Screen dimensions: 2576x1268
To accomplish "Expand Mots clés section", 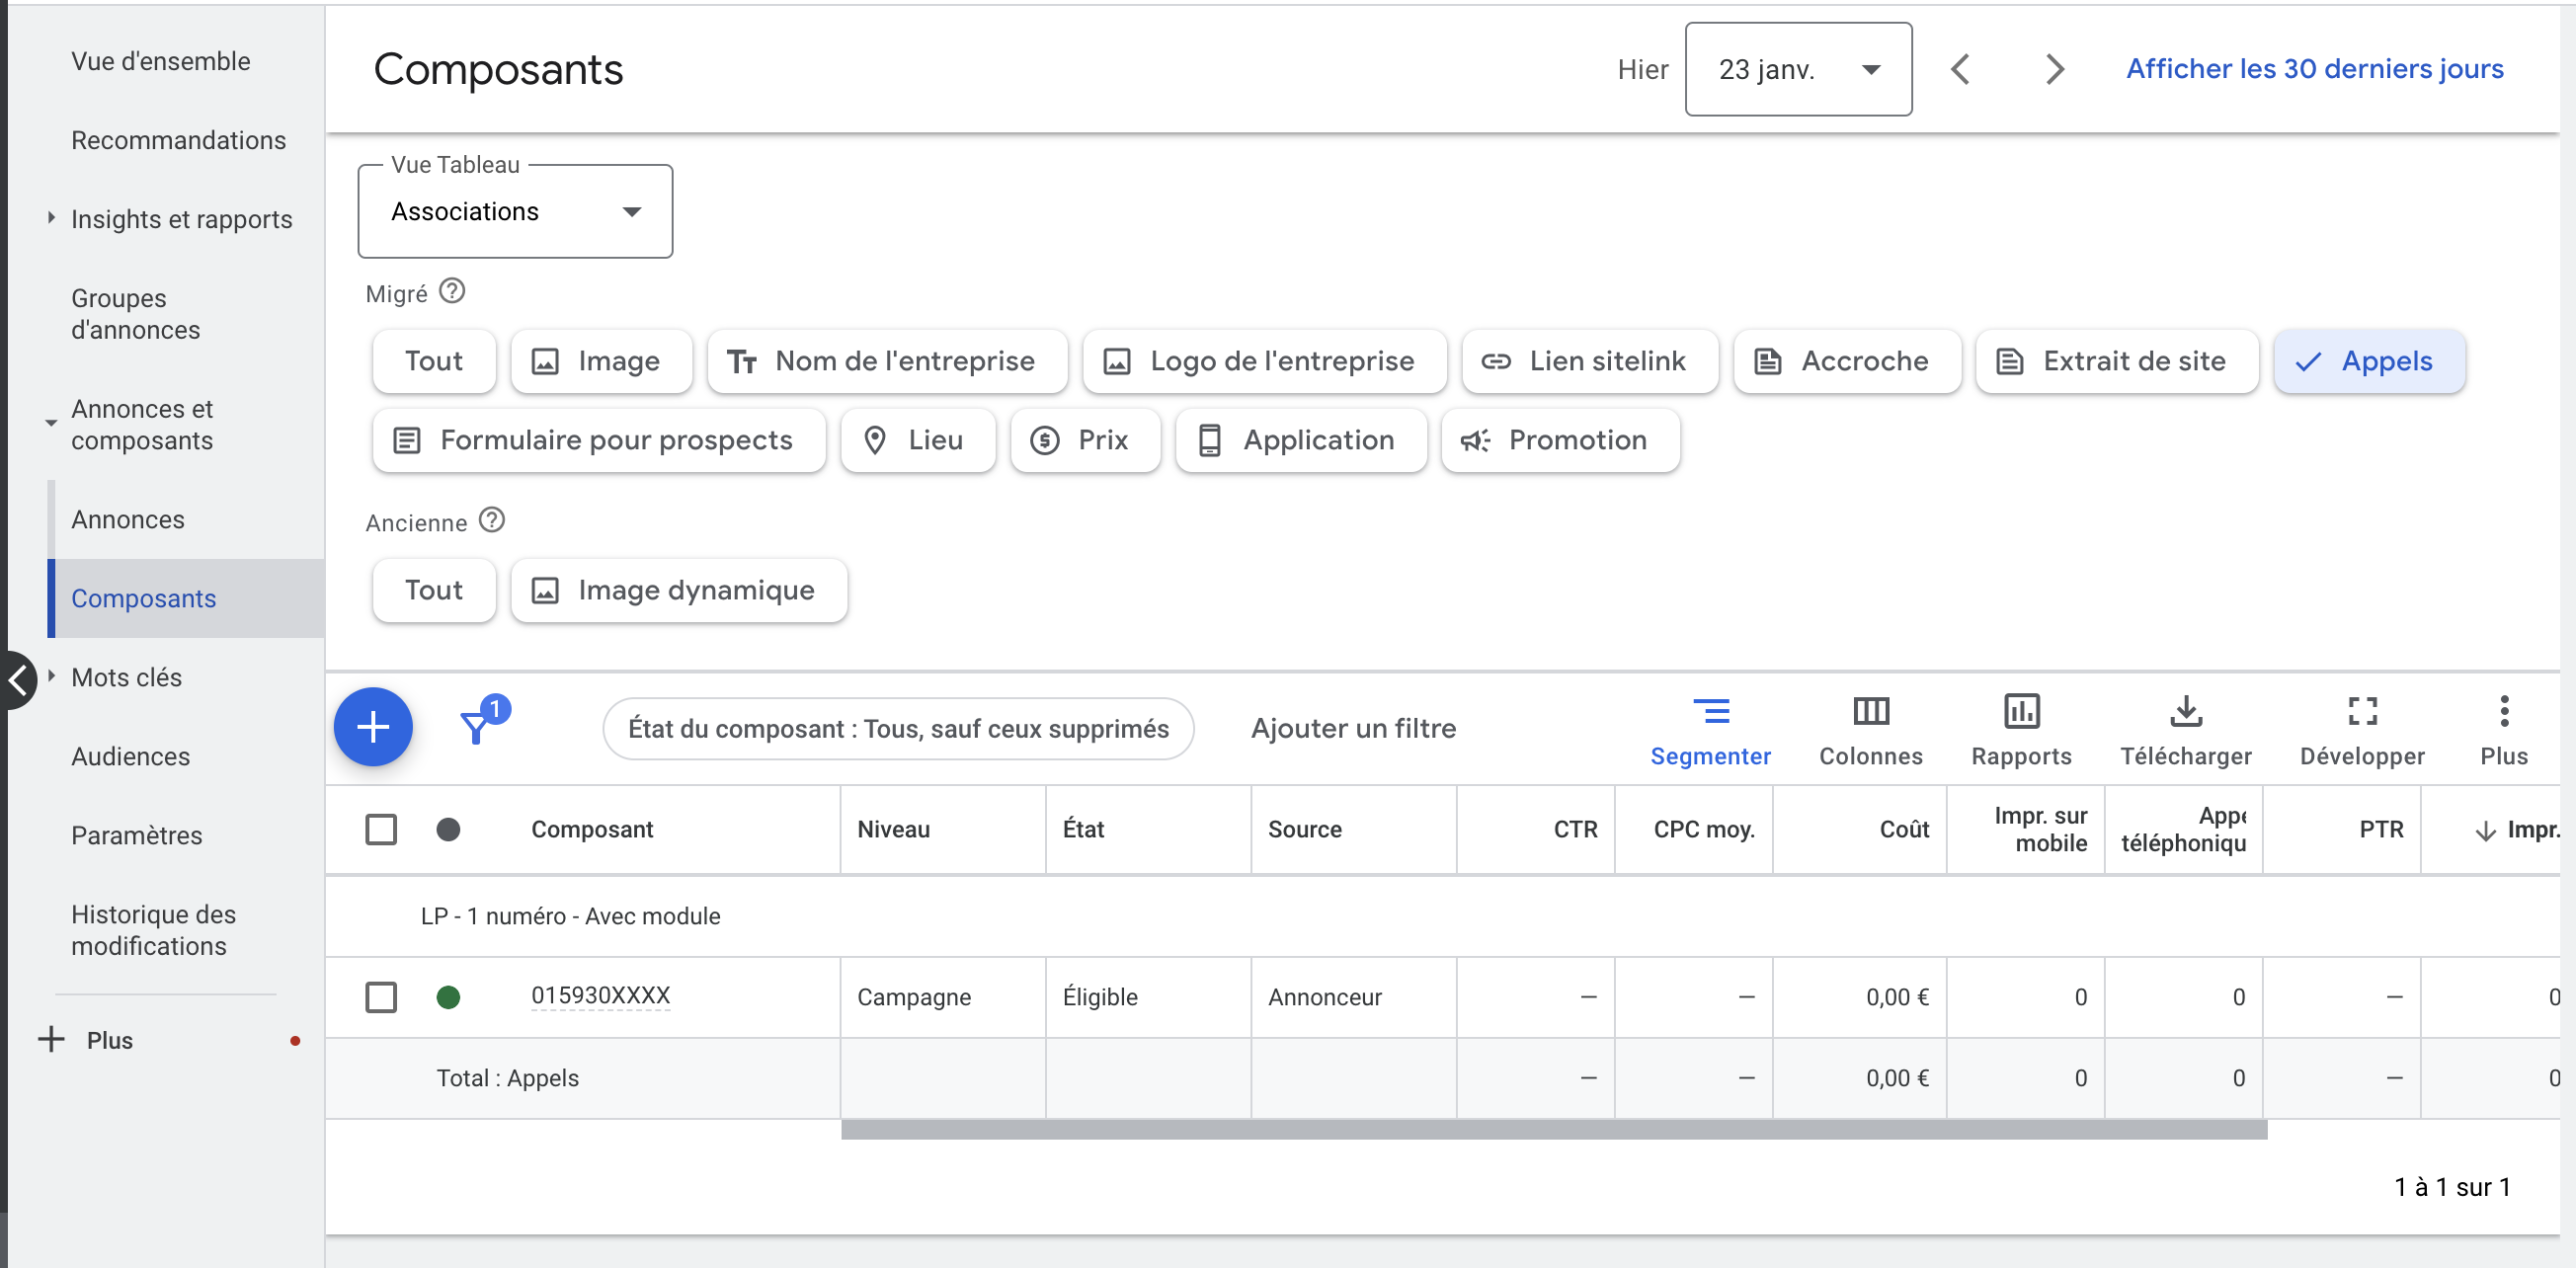I will [x=51, y=676].
